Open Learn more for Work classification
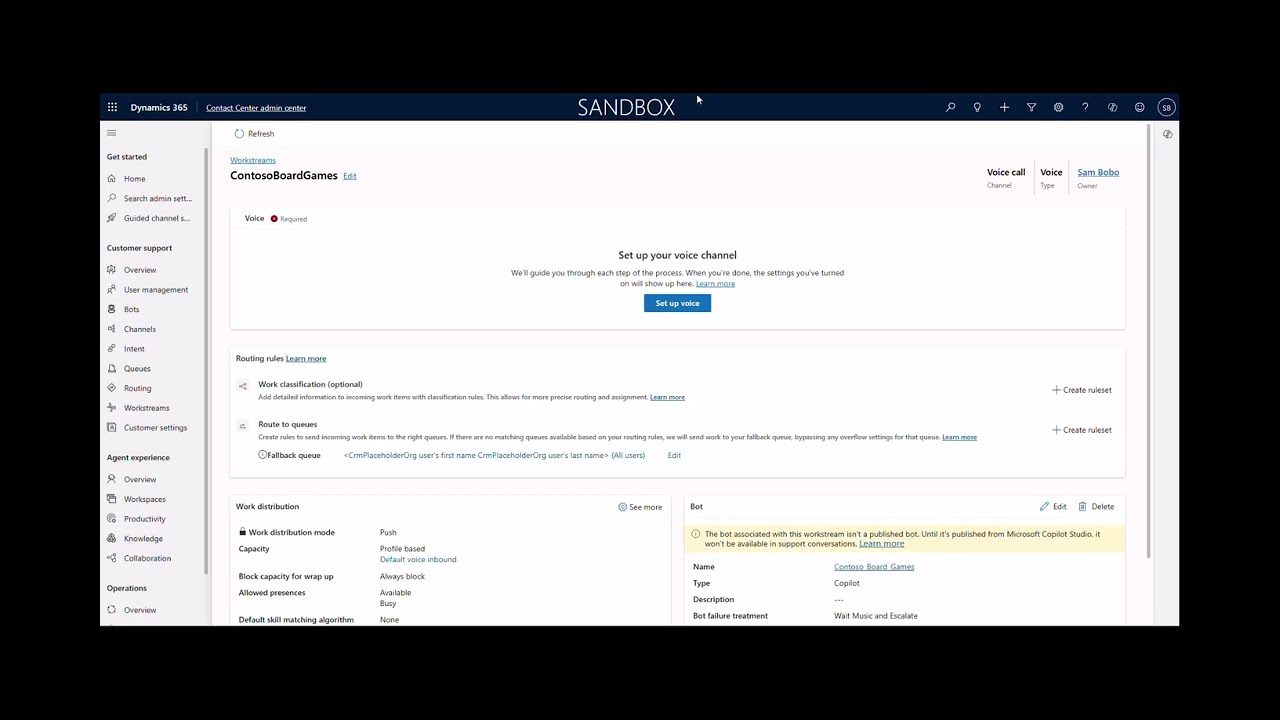Viewport: 1280px width, 720px height. [x=667, y=397]
